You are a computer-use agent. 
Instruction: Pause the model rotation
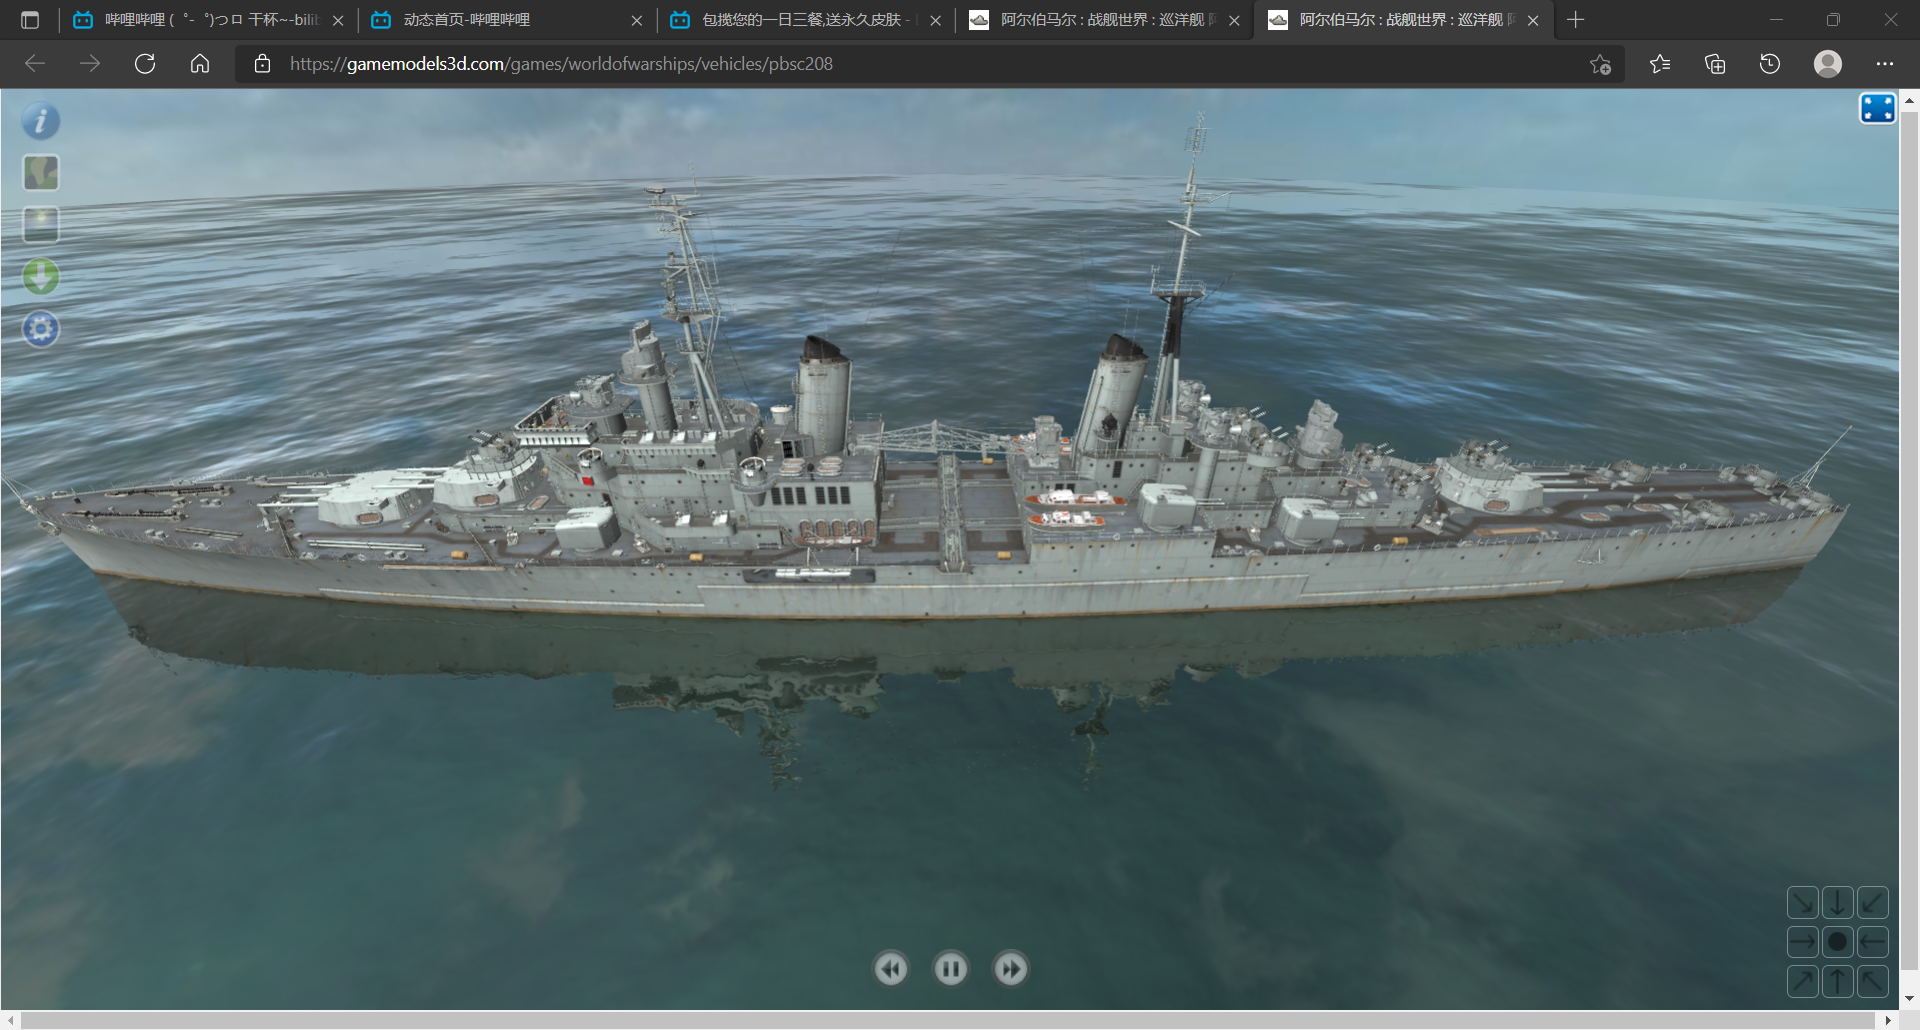pyautogui.click(x=950, y=969)
